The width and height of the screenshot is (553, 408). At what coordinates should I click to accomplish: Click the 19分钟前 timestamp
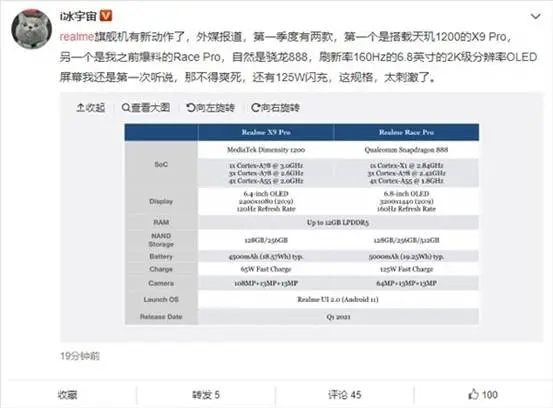pyautogui.click(x=80, y=356)
